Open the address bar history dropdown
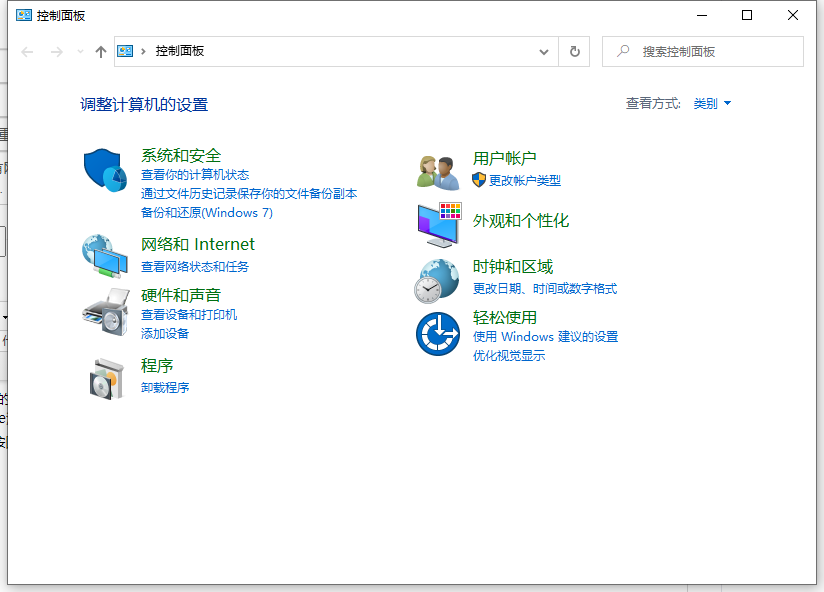This screenshot has width=824, height=592. click(544, 51)
